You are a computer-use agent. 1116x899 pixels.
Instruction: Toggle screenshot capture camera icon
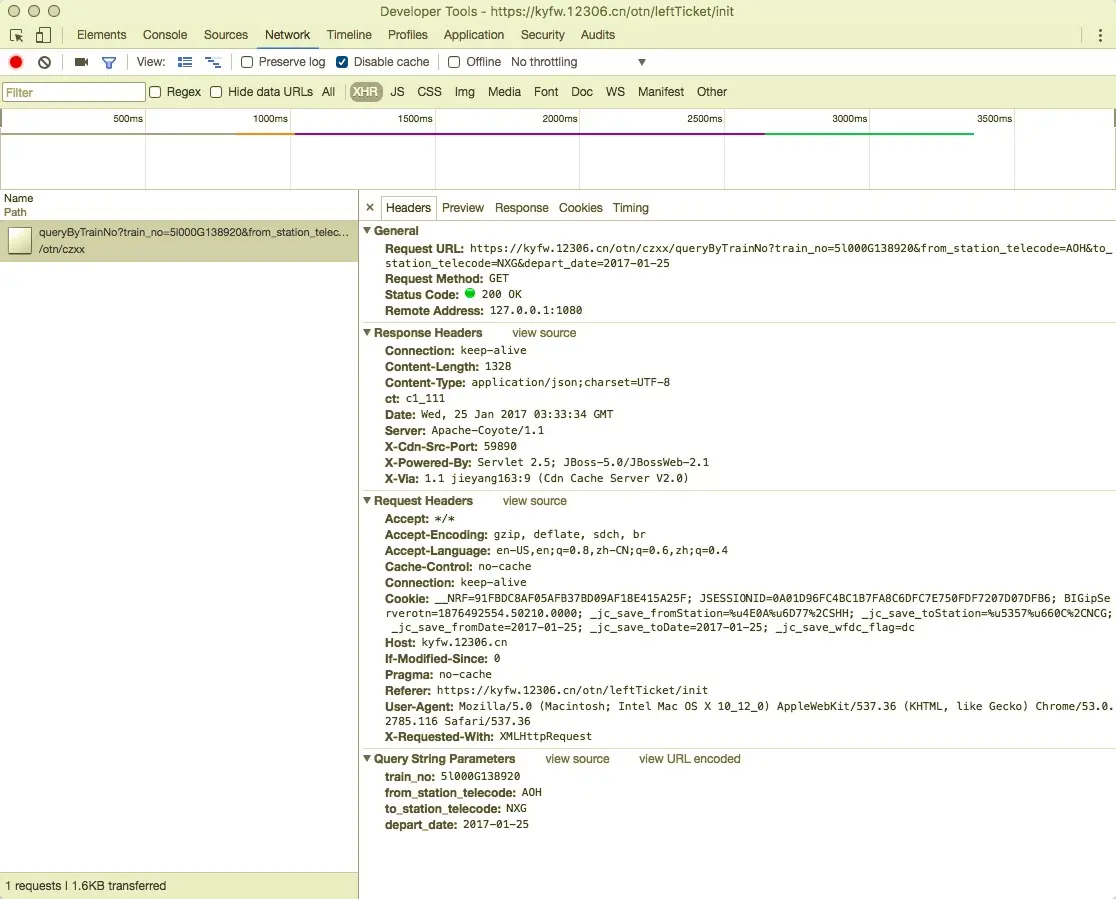pos(81,62)
